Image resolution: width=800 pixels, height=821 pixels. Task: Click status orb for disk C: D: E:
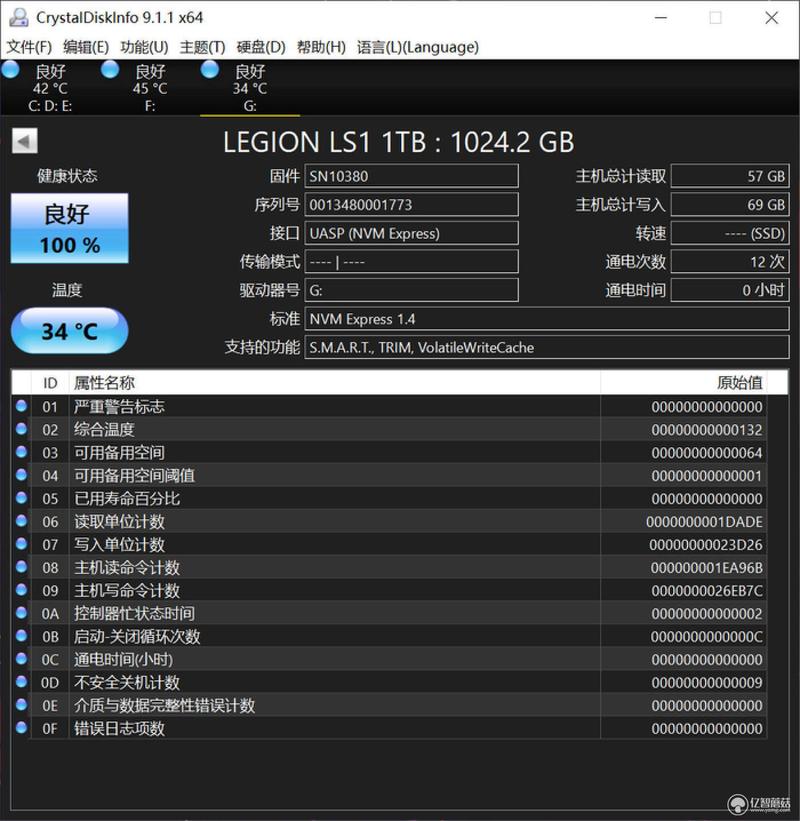(x=10, y=70)
